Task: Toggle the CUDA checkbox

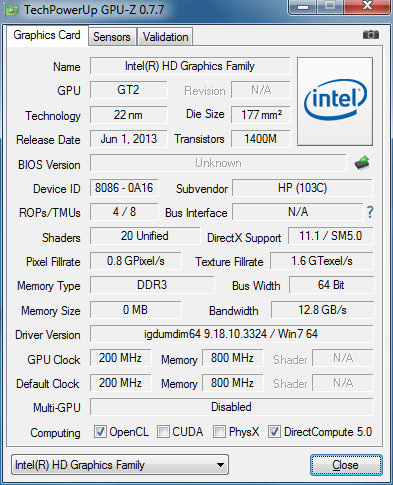Action: tap(163, 432)
